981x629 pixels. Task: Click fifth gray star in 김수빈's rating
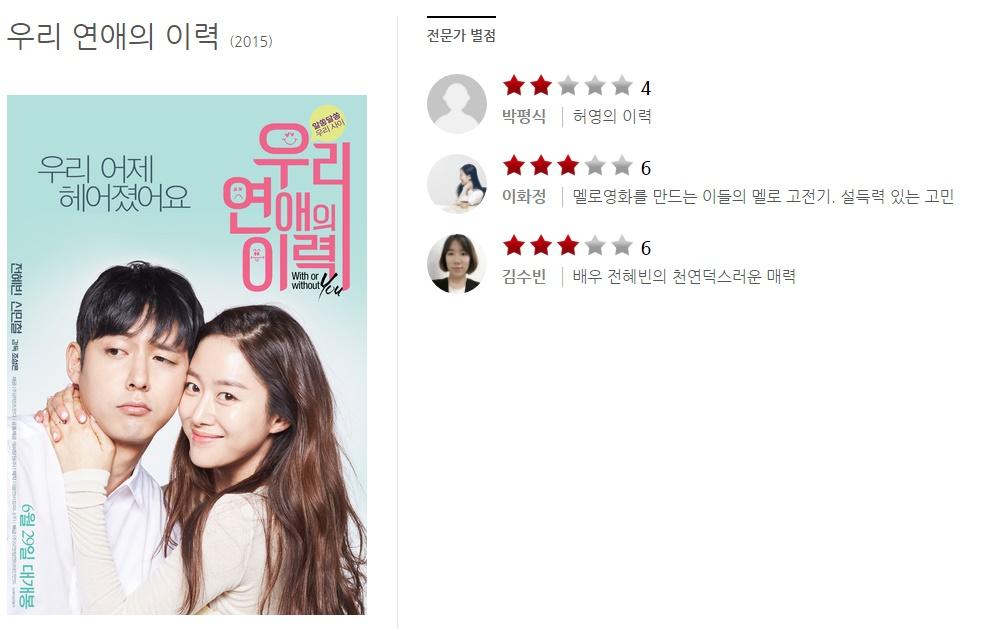coord(622,245)
